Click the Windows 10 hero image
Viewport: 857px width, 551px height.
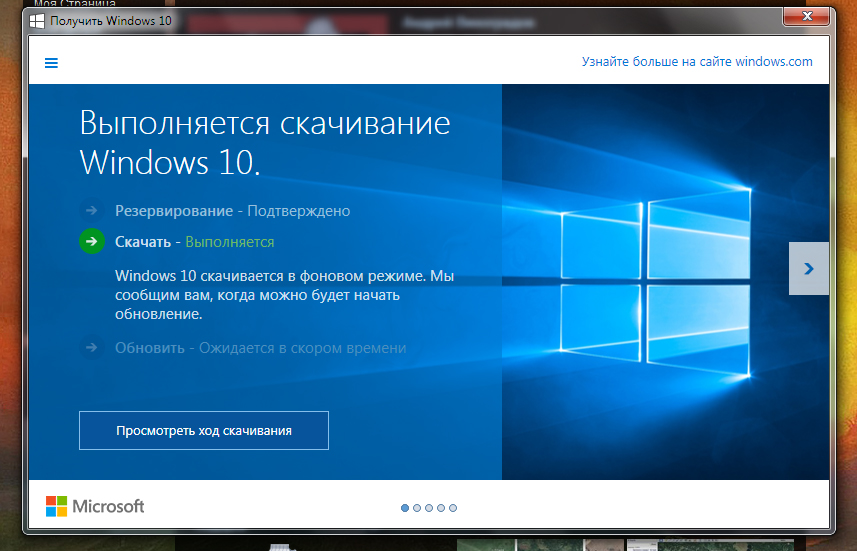(x=665, y=282)
